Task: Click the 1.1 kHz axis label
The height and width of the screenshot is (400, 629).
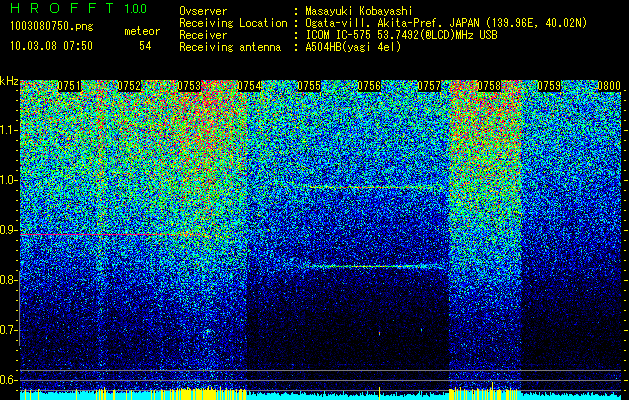Action: click(9, 130)
